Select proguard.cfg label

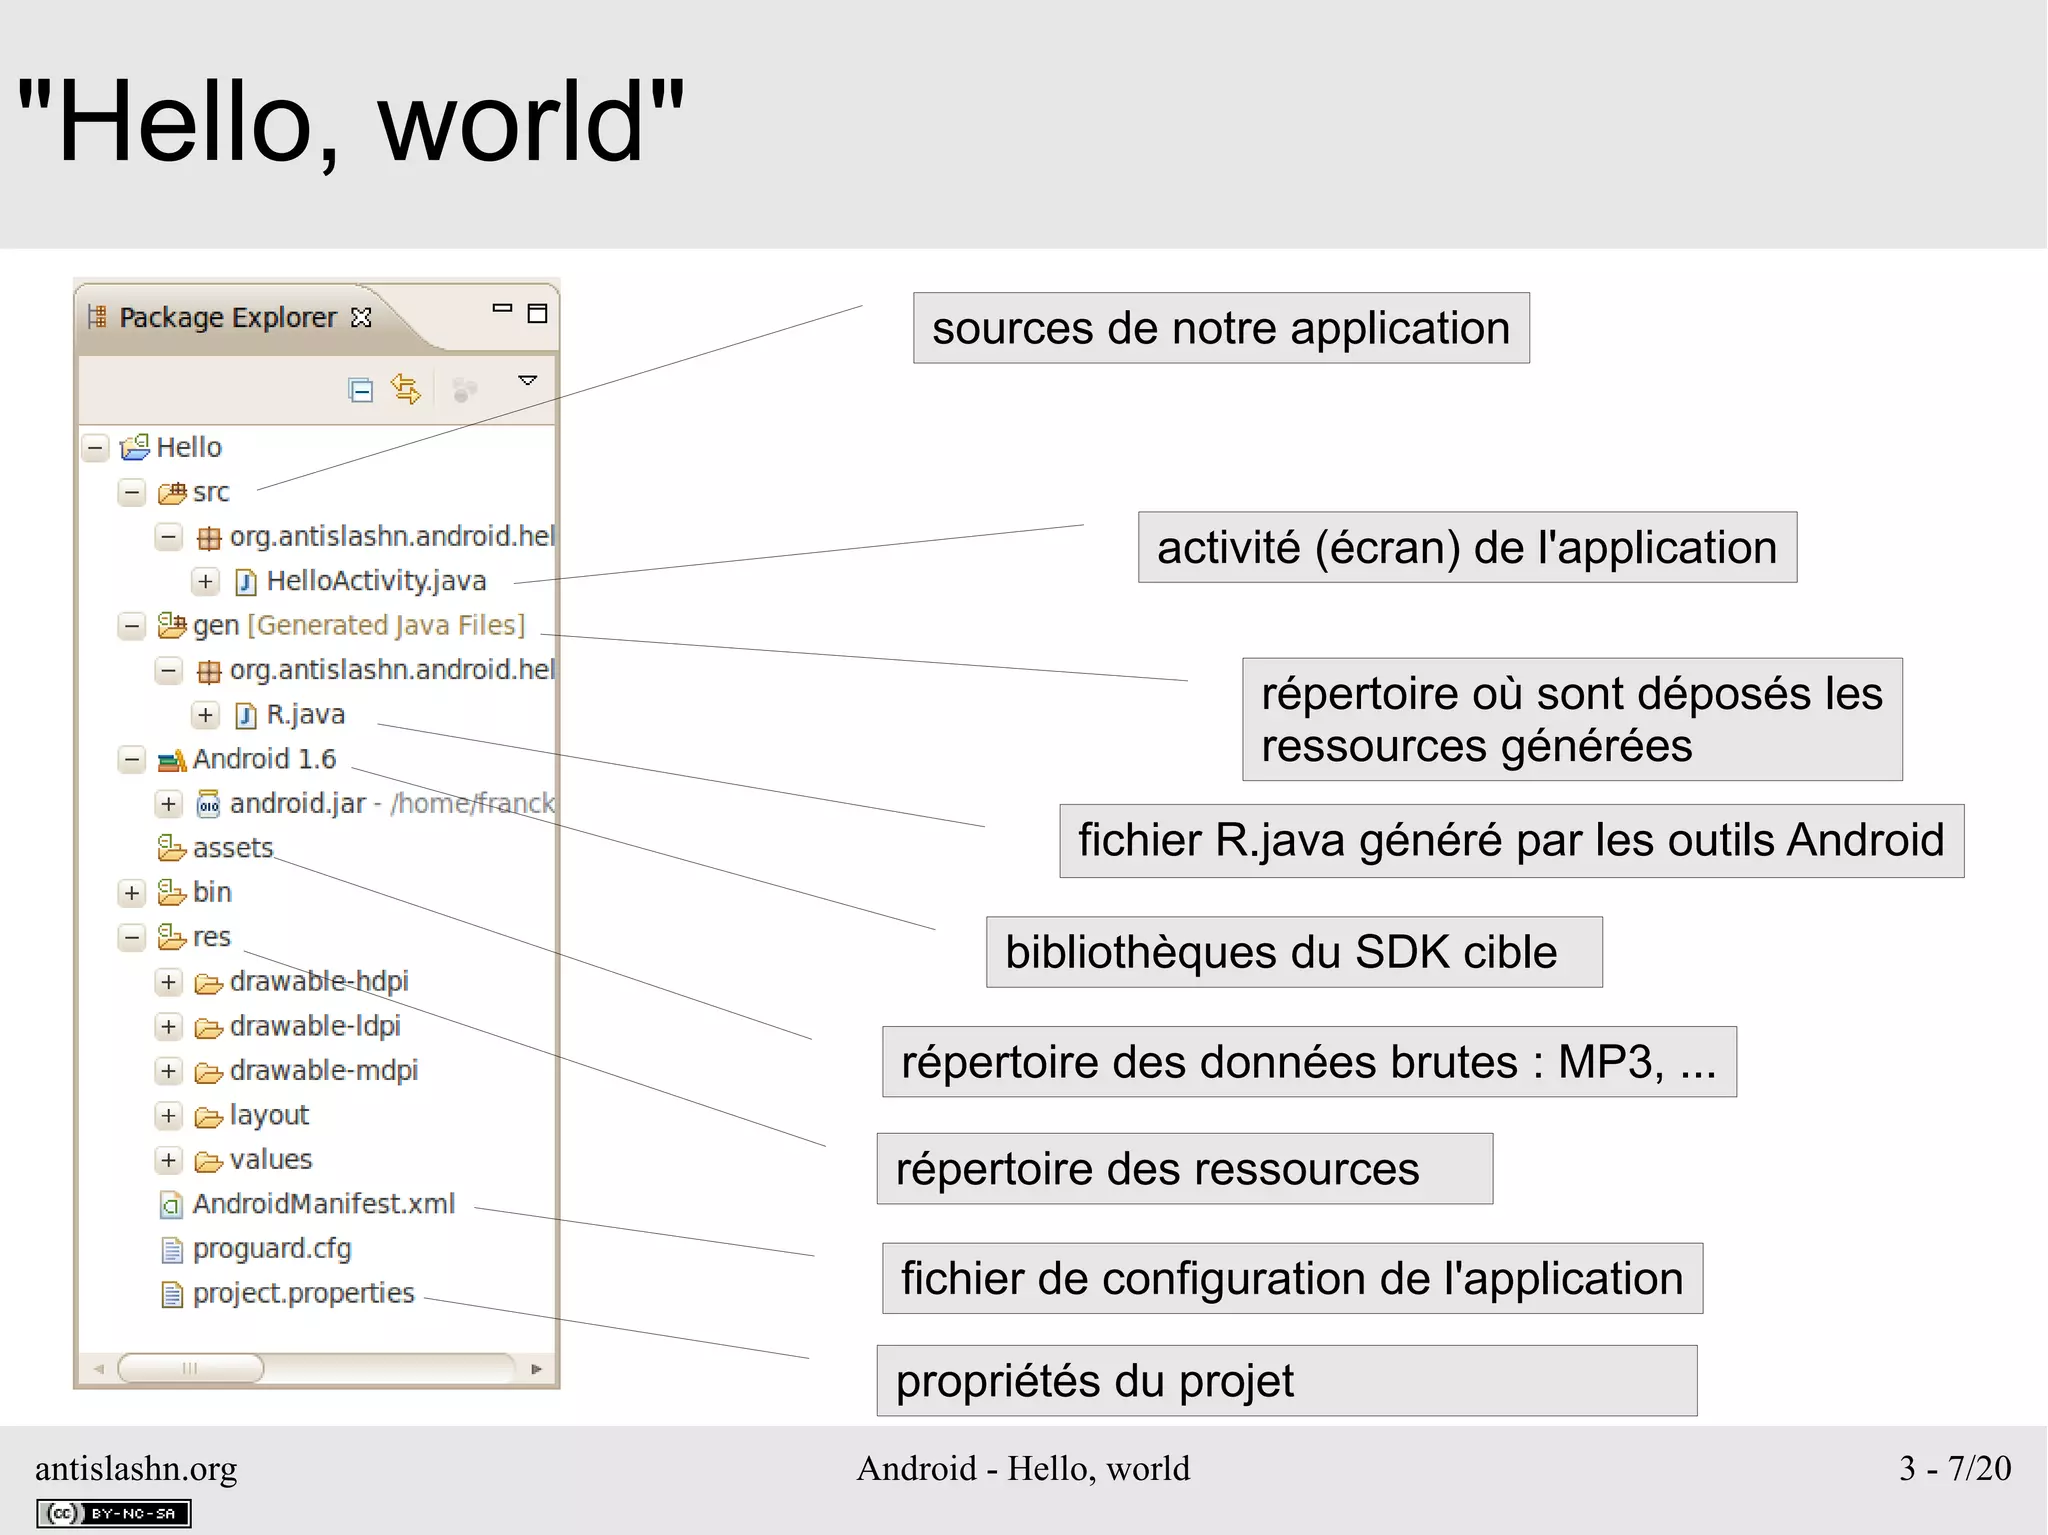(x=272, y=1249)
